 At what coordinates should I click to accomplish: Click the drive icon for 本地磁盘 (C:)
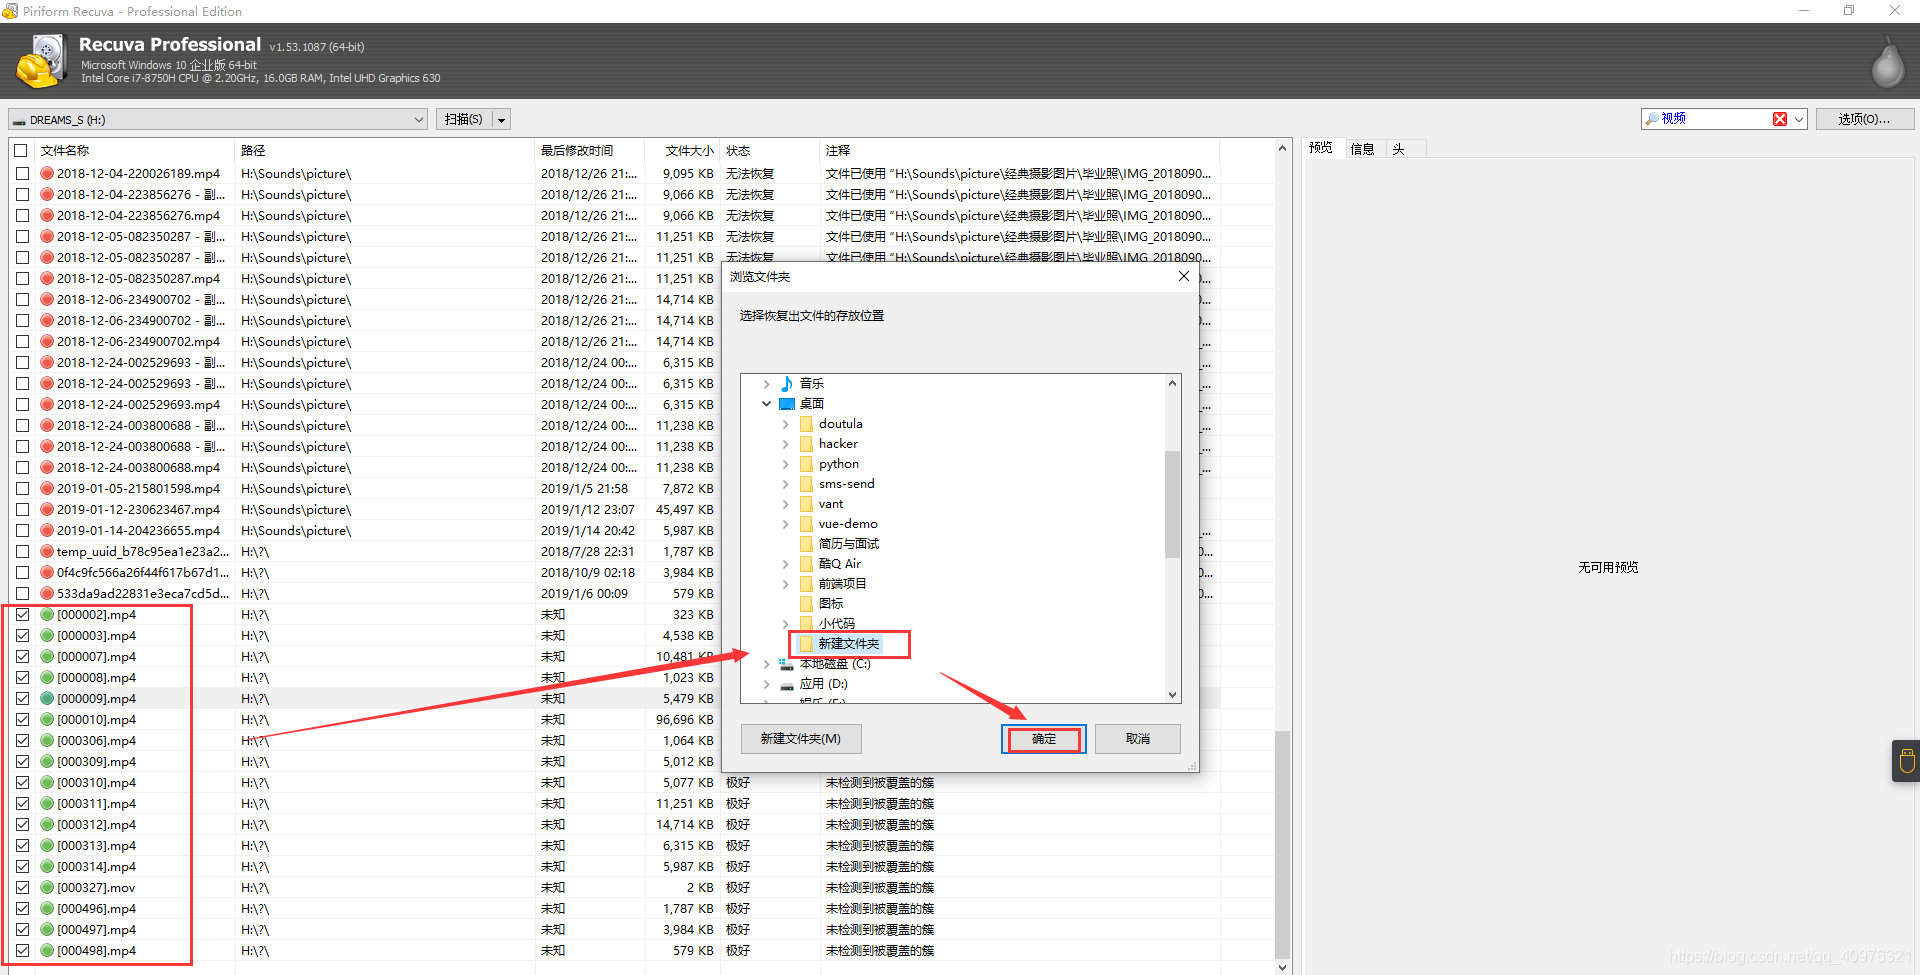tap(787, 664)
